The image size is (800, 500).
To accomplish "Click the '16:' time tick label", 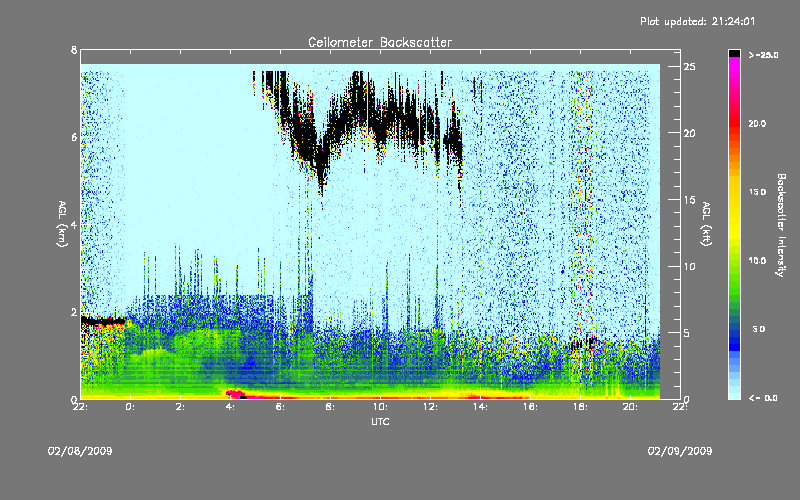I will 530,407.
